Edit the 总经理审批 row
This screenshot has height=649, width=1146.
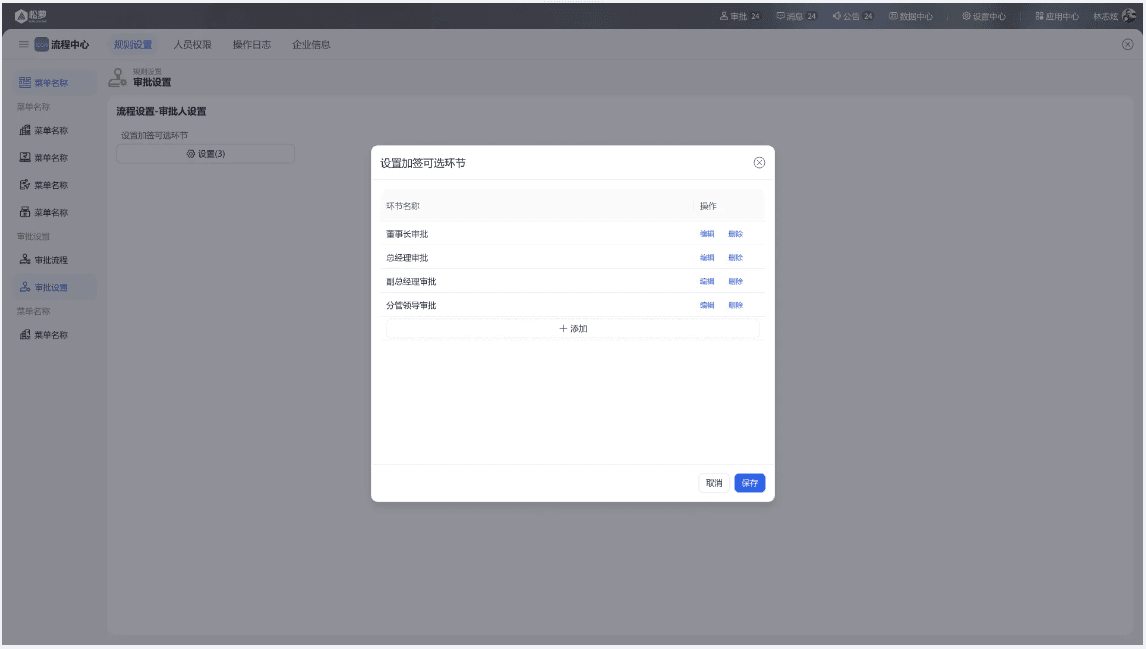[707, 257]
